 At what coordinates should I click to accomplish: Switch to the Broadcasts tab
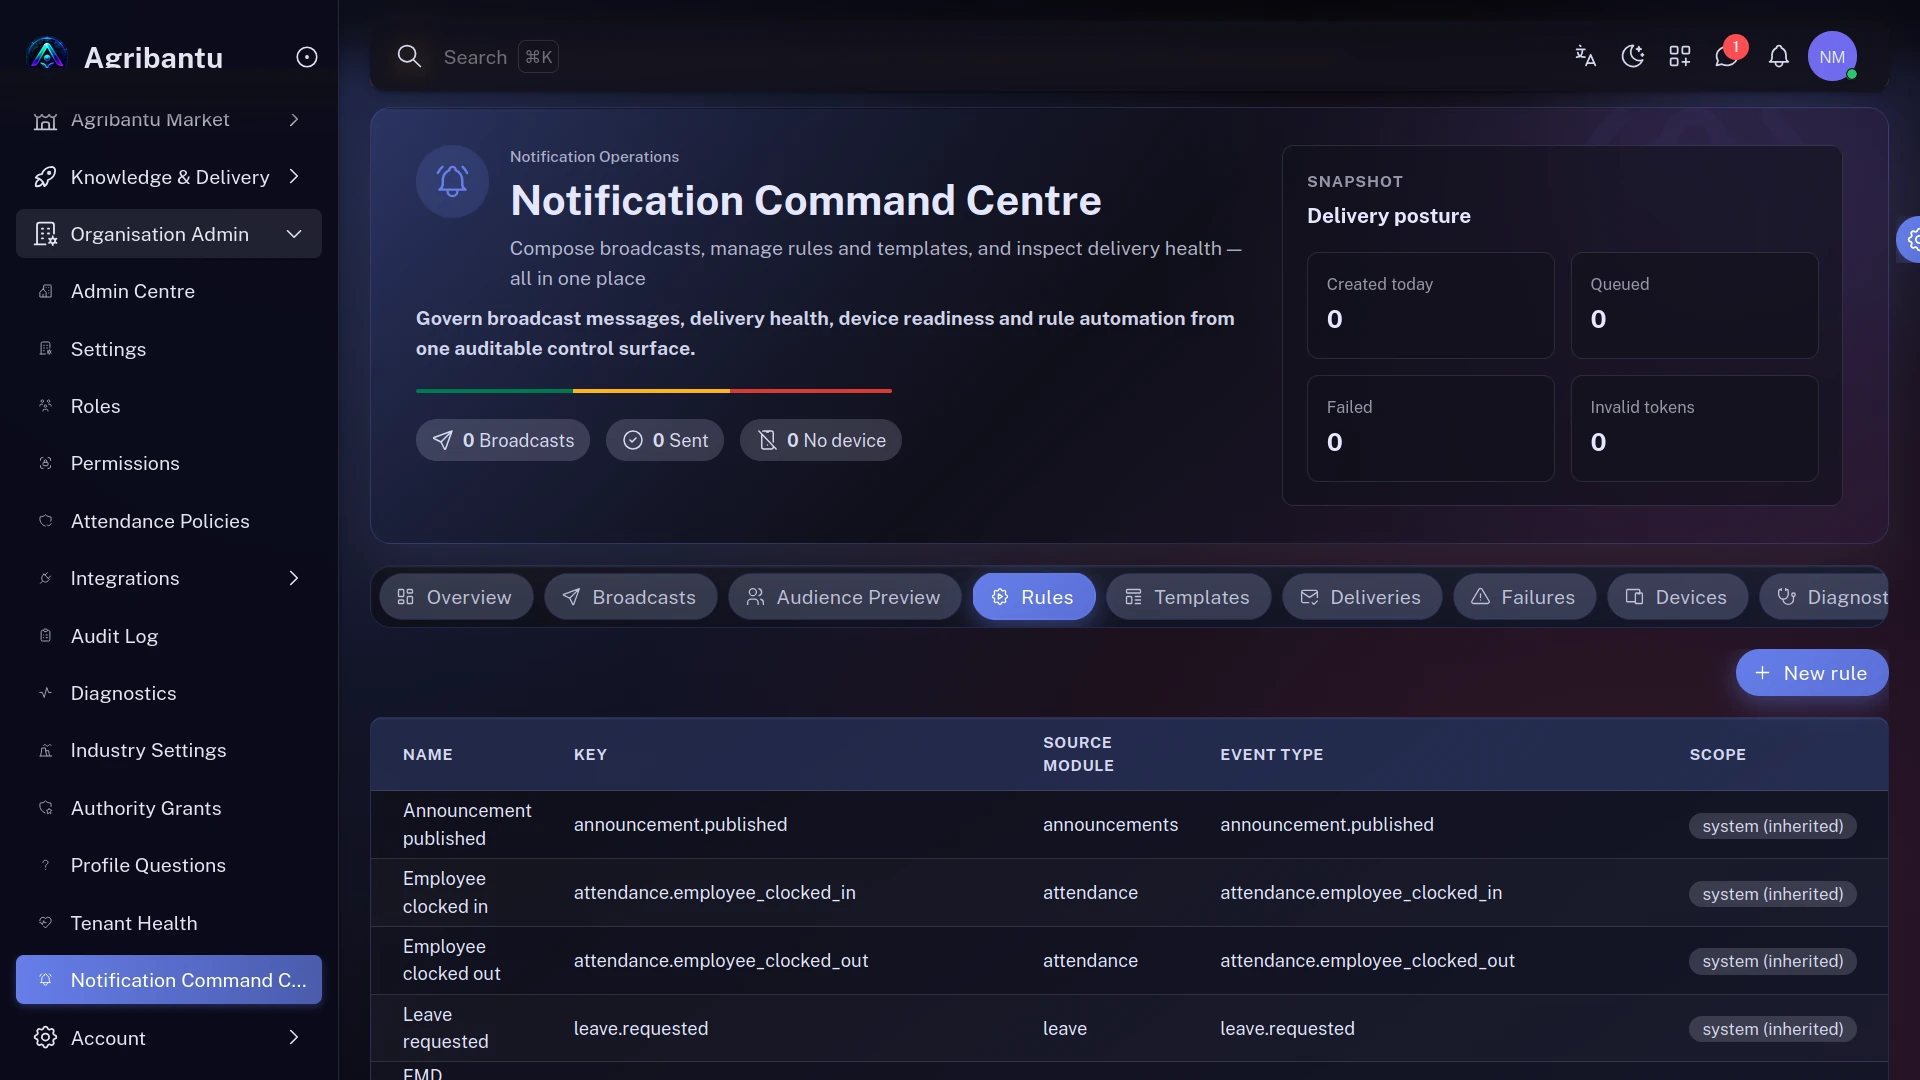tap(631, 597)
